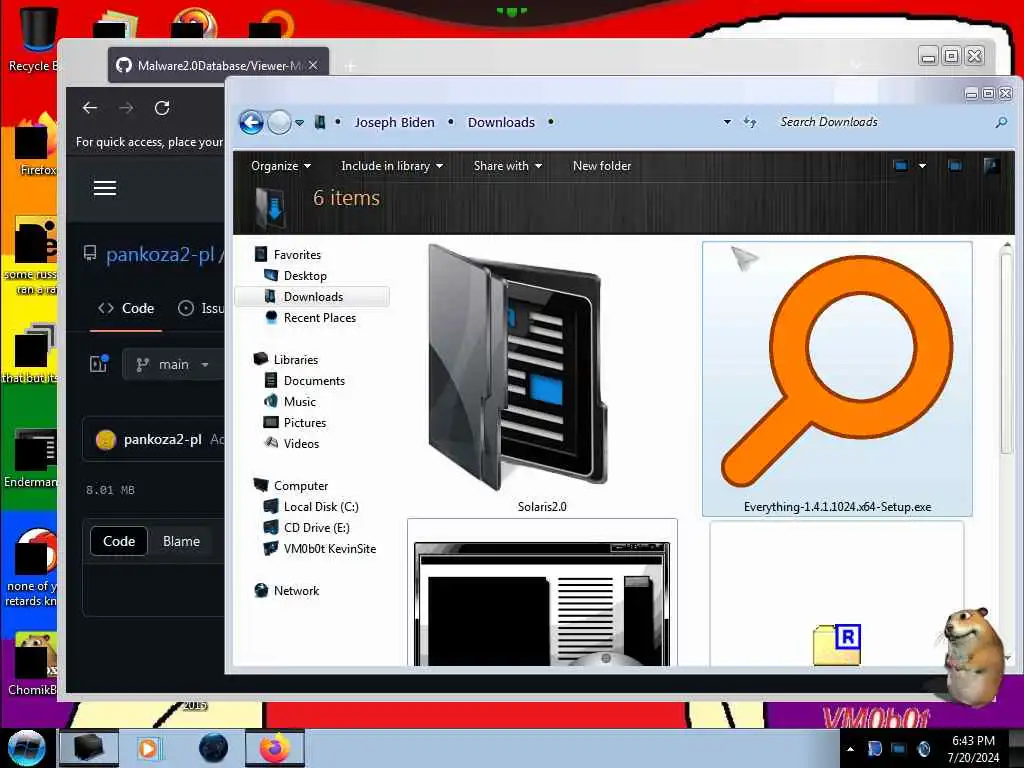Click the pankoza2-pl commit author name
This screenshot has width=1024, height=768.
[x=162, y=440]
